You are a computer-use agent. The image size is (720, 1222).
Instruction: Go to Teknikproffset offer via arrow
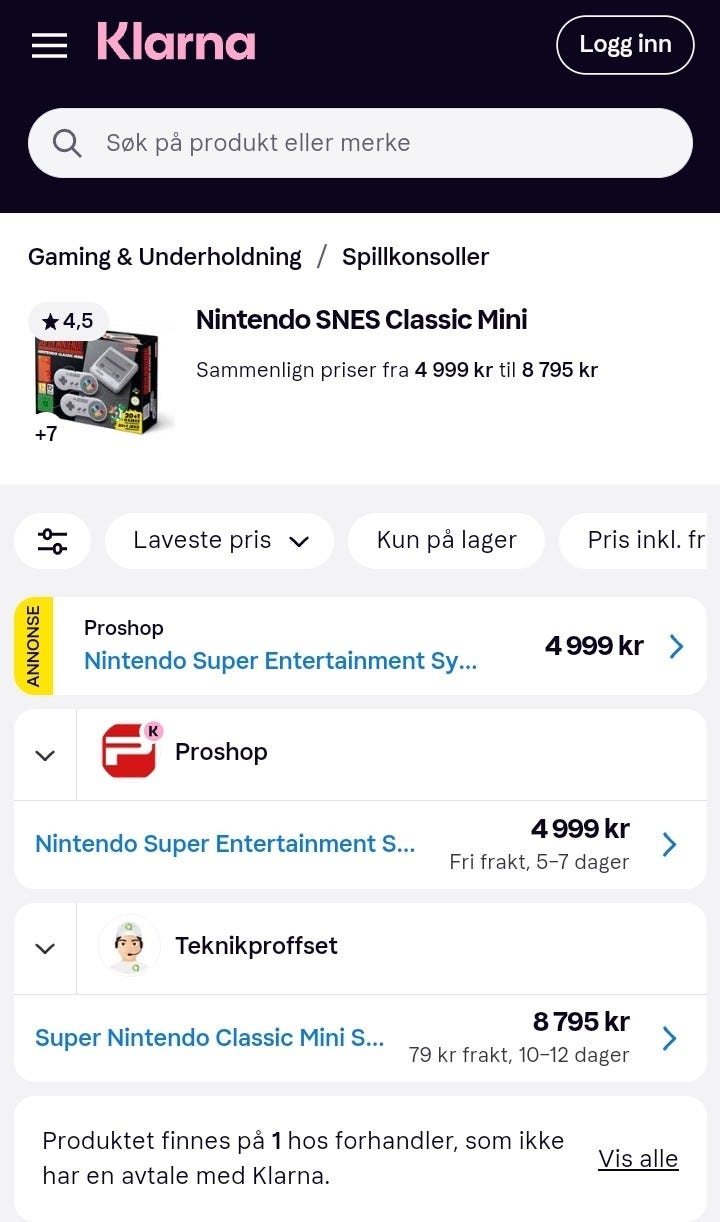669,1039
